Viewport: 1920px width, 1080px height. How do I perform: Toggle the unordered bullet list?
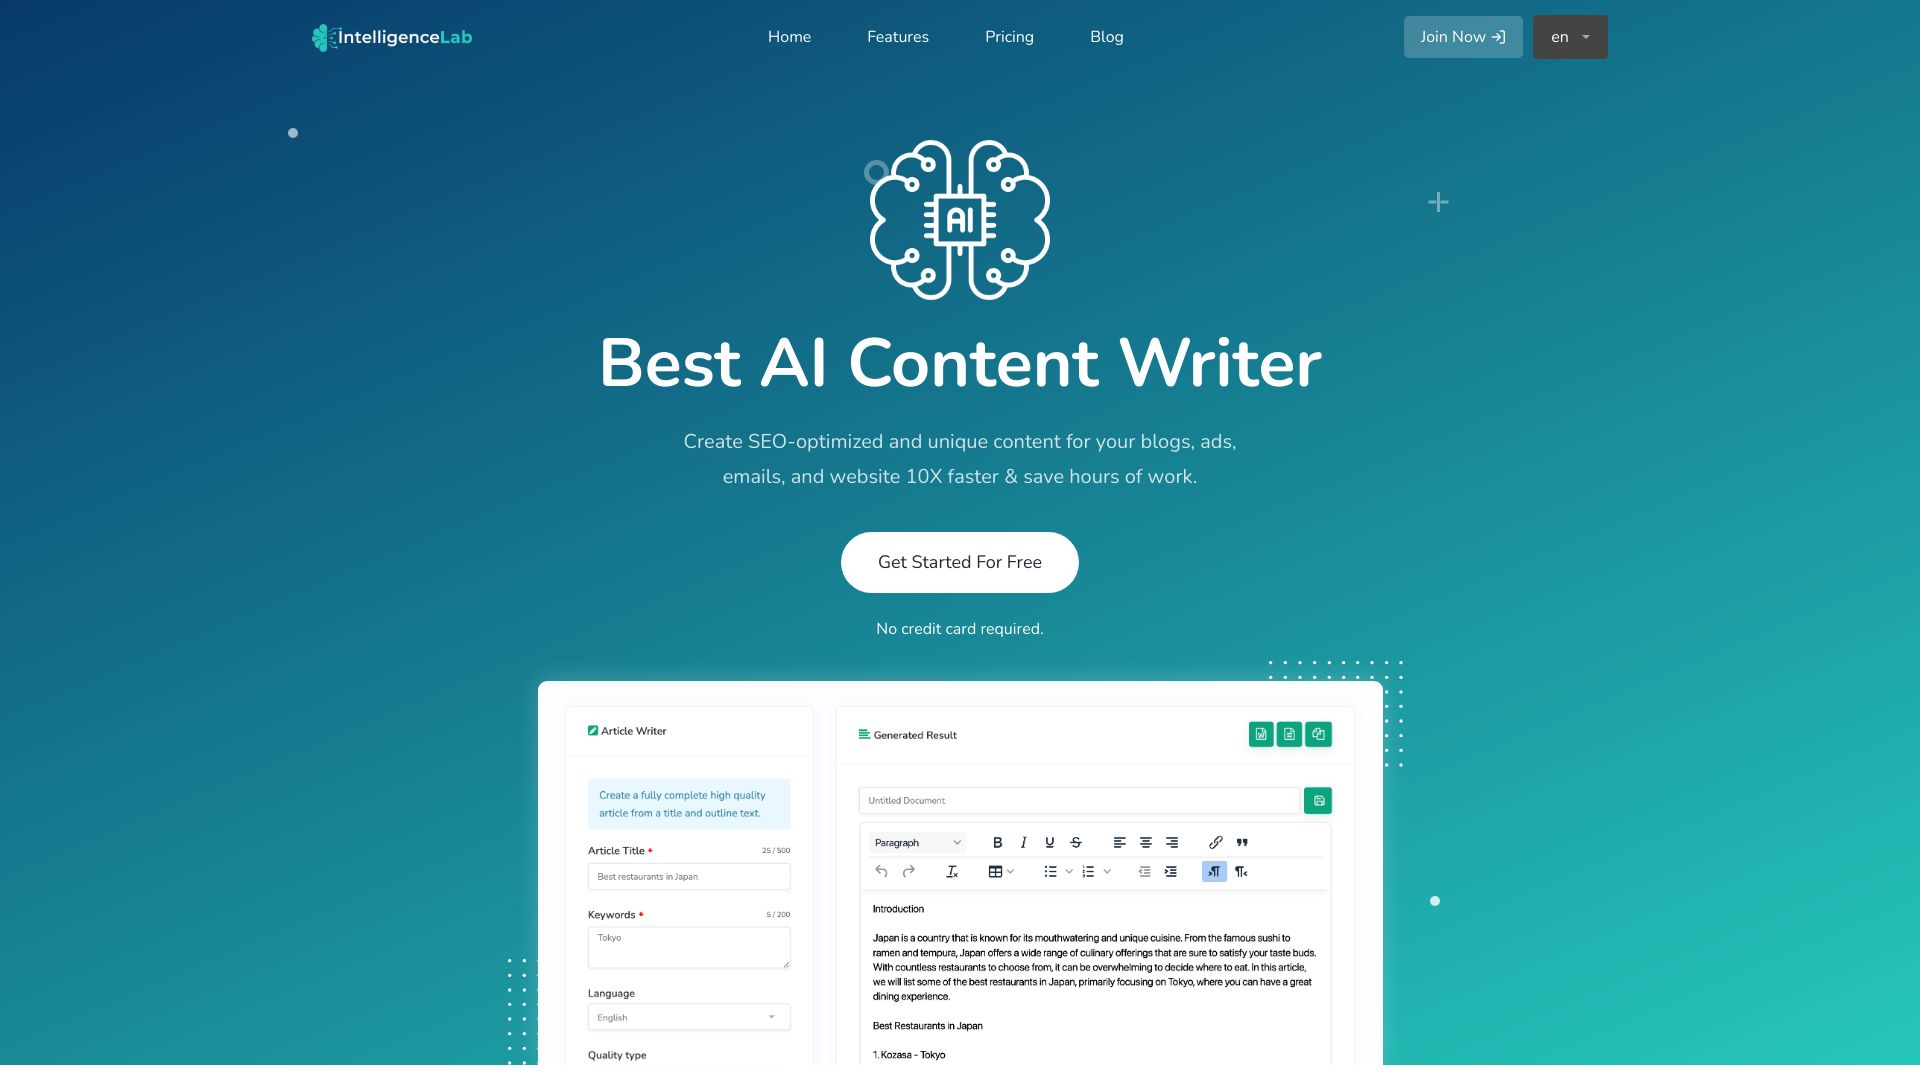1050,872
